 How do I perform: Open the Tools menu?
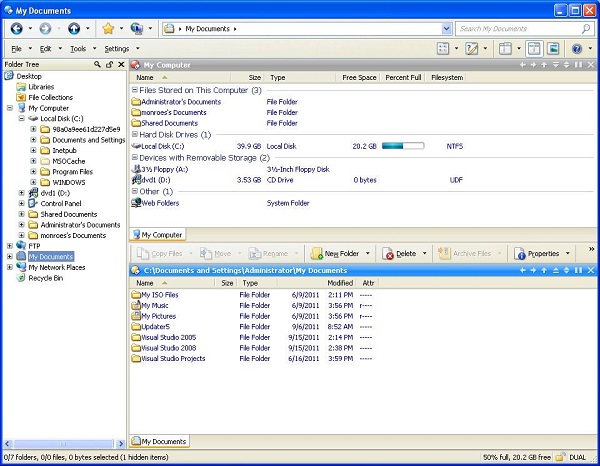[77, 48]
